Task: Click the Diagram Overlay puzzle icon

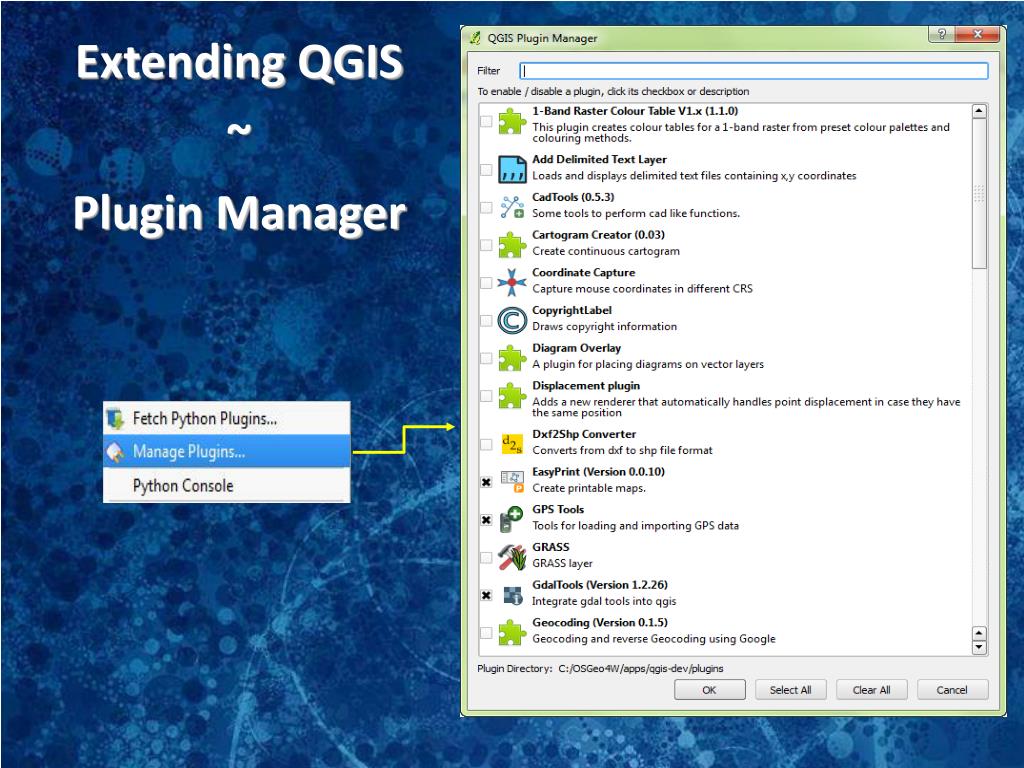Action: point(512,359)
